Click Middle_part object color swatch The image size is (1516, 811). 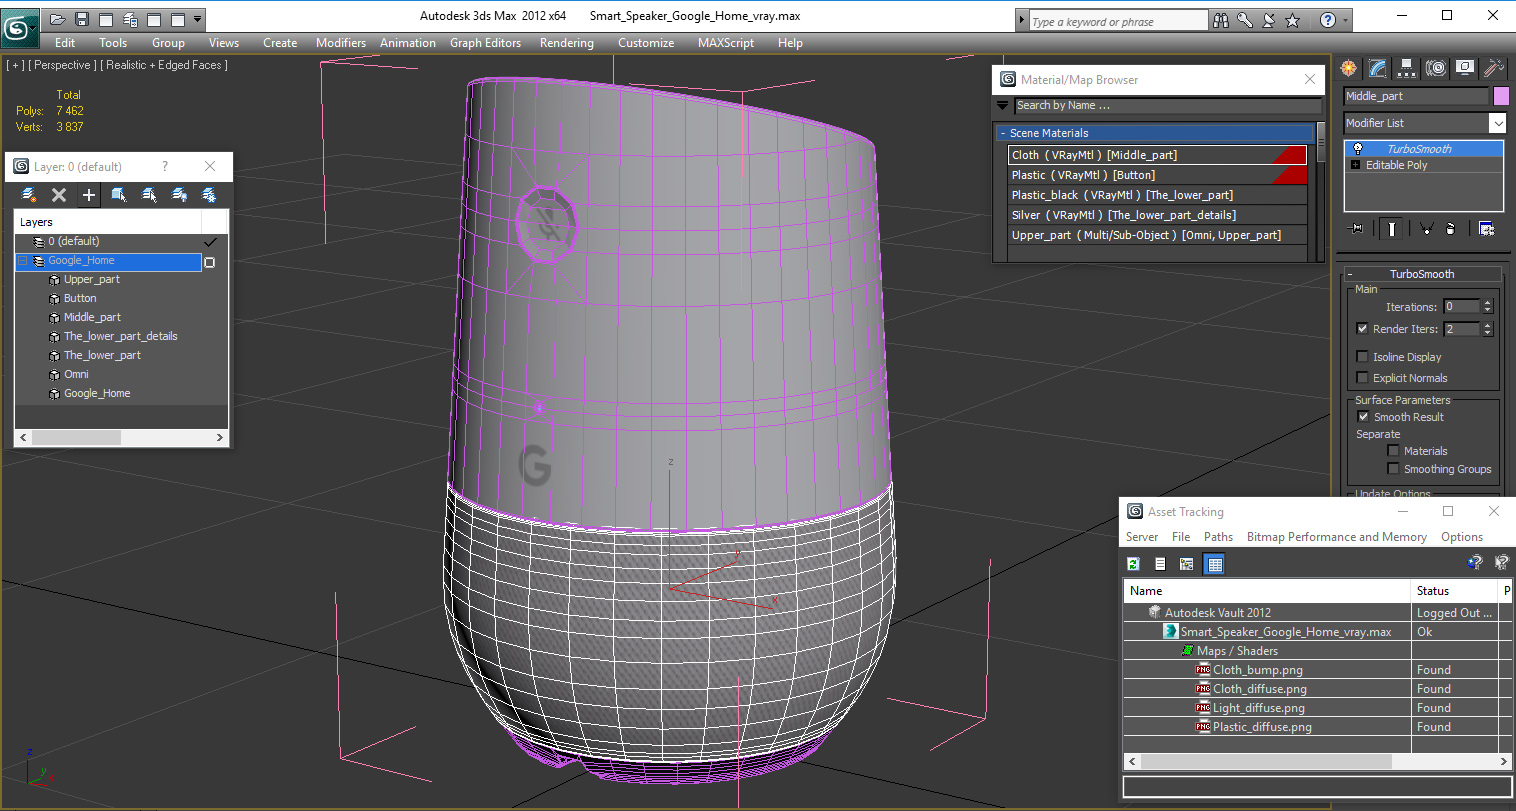1500,96
